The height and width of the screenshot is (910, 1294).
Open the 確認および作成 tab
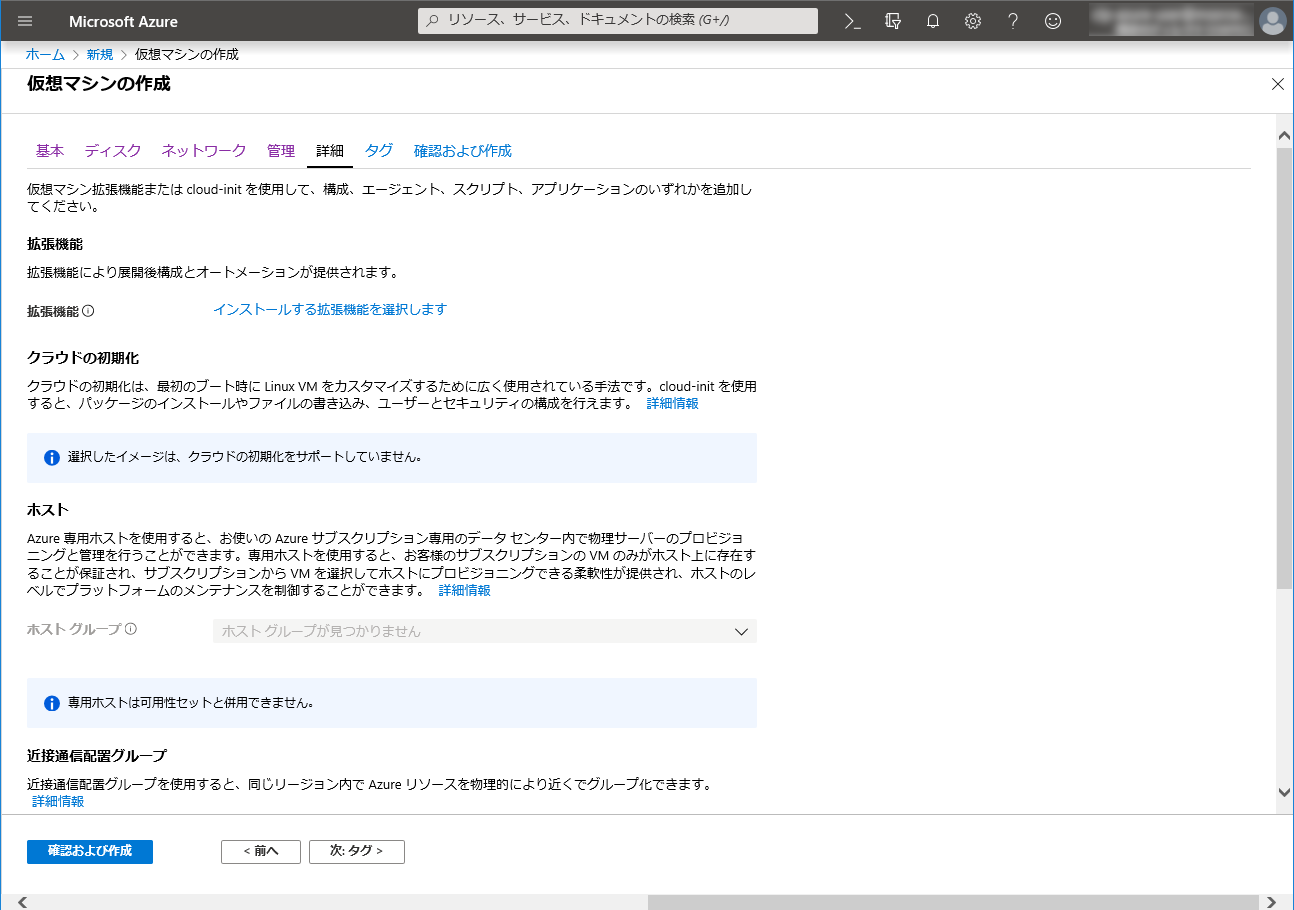click(462, 151)
